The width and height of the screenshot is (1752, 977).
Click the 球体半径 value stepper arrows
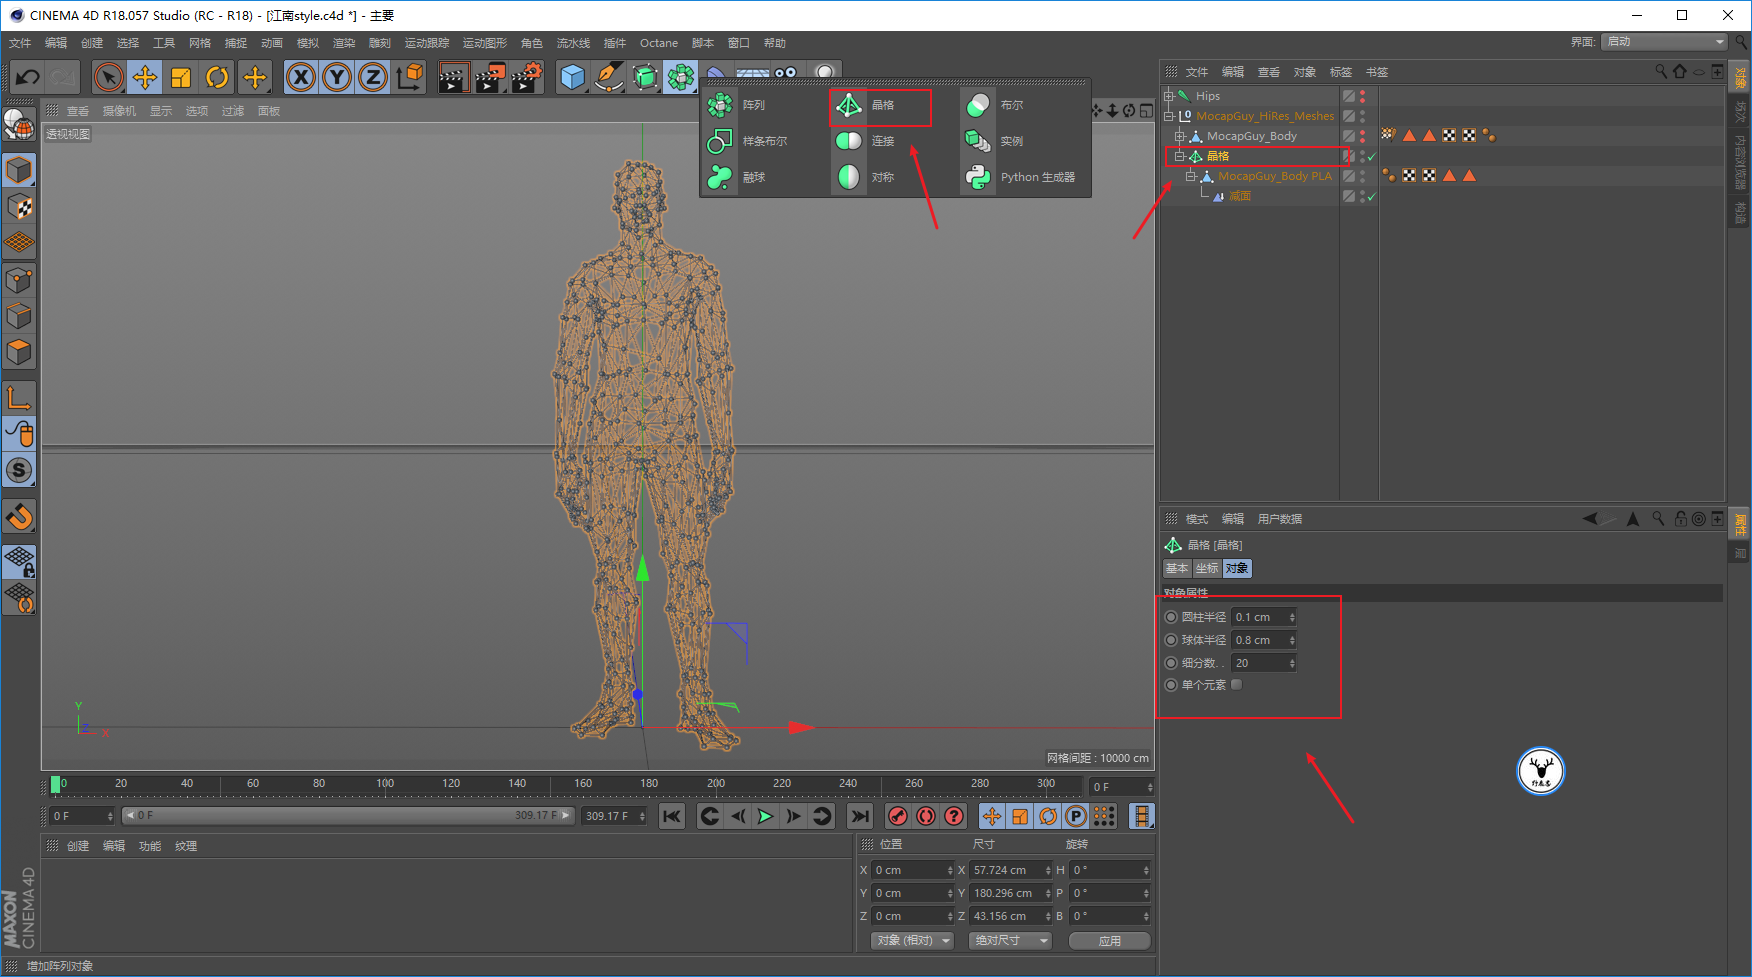pos(1292,640)
